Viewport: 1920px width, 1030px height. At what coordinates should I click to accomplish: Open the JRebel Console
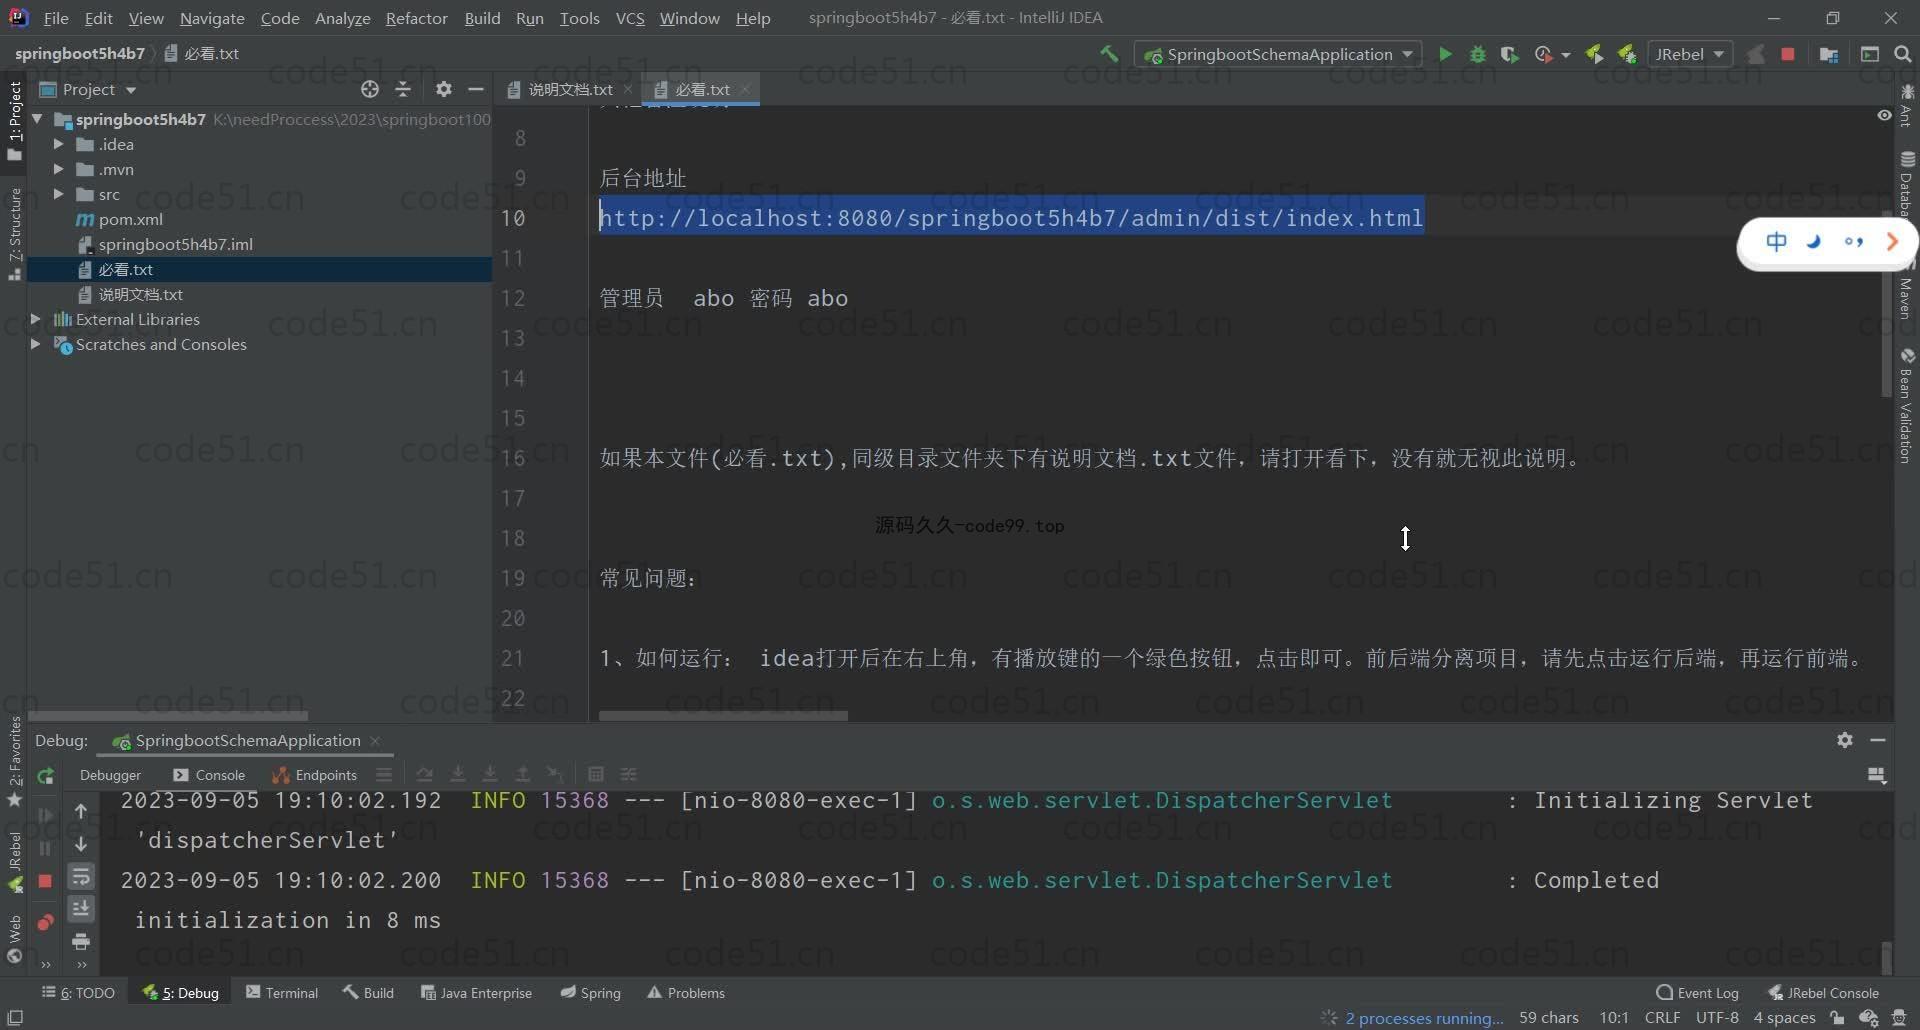click(1824, 993)
